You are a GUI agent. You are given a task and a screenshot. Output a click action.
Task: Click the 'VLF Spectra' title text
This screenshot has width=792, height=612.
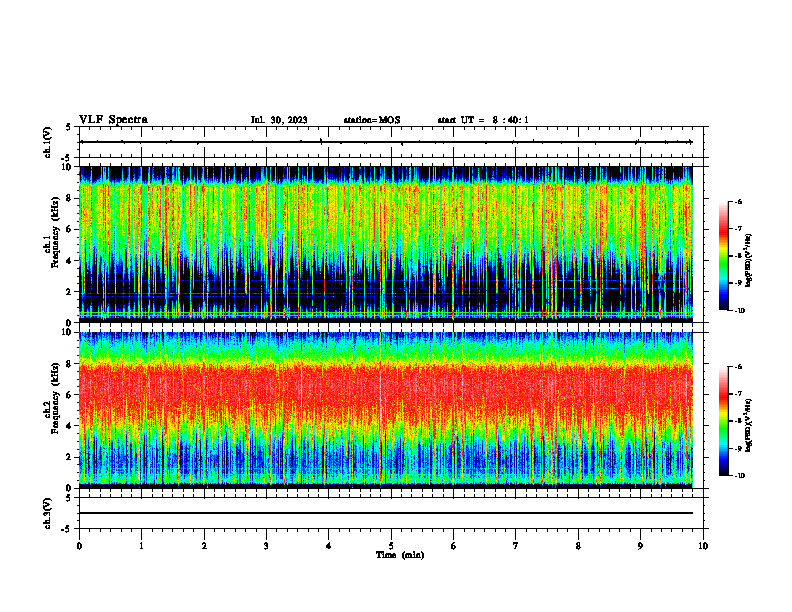pos(113,120)
